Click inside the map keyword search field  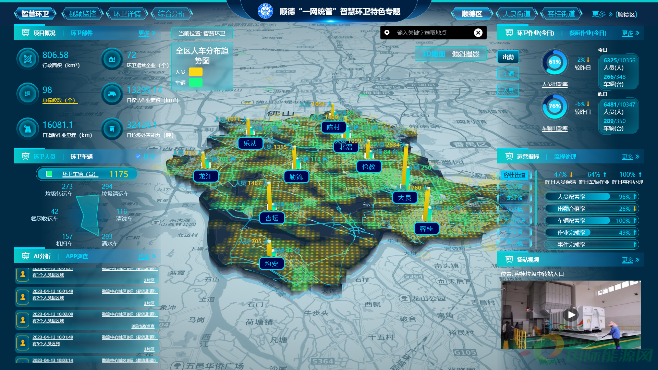pyautogui.click(x=432, y=33)
